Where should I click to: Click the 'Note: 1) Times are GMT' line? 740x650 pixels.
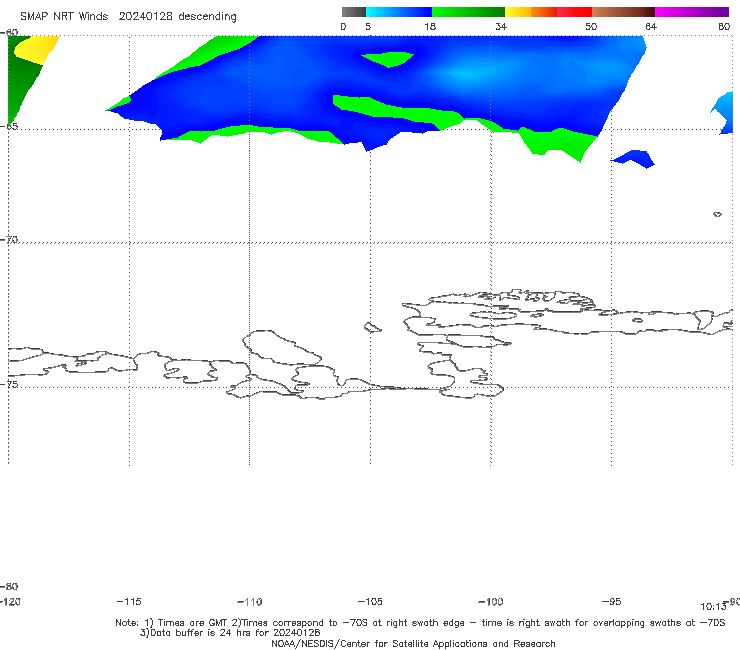click(x=420, y=623)
